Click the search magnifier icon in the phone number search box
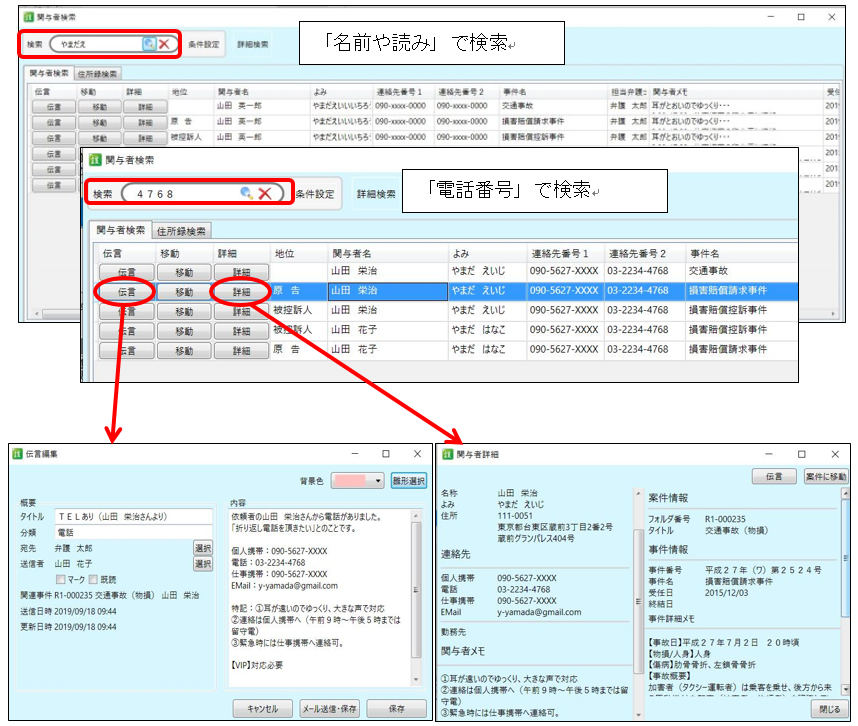Image resolution: width=858 pixels, height=726 pixels. (x=247, y=193)
